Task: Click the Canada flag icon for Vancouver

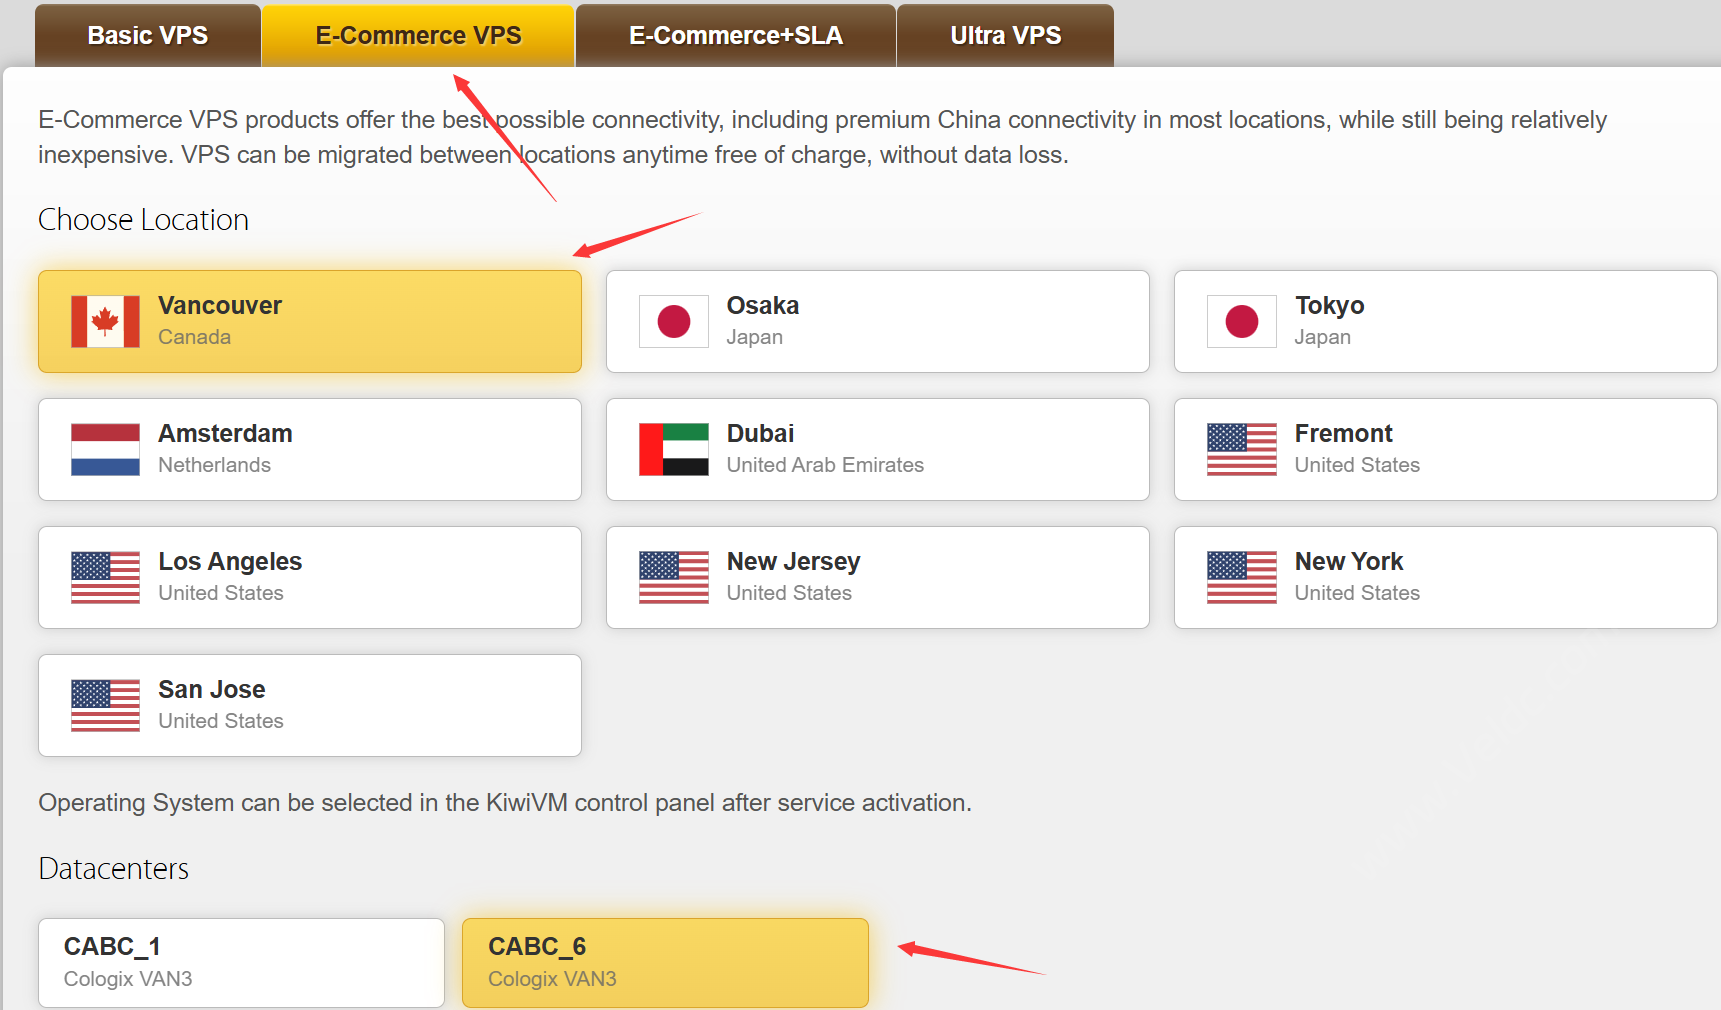Action: tap(105, 321)
